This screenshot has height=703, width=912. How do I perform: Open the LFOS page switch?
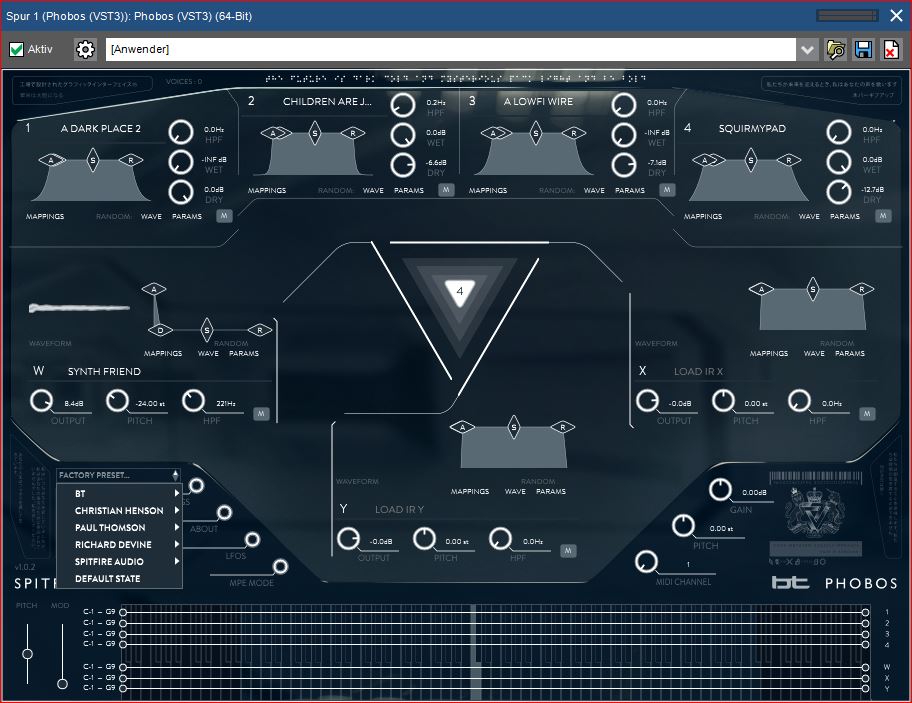click(252, 540)
